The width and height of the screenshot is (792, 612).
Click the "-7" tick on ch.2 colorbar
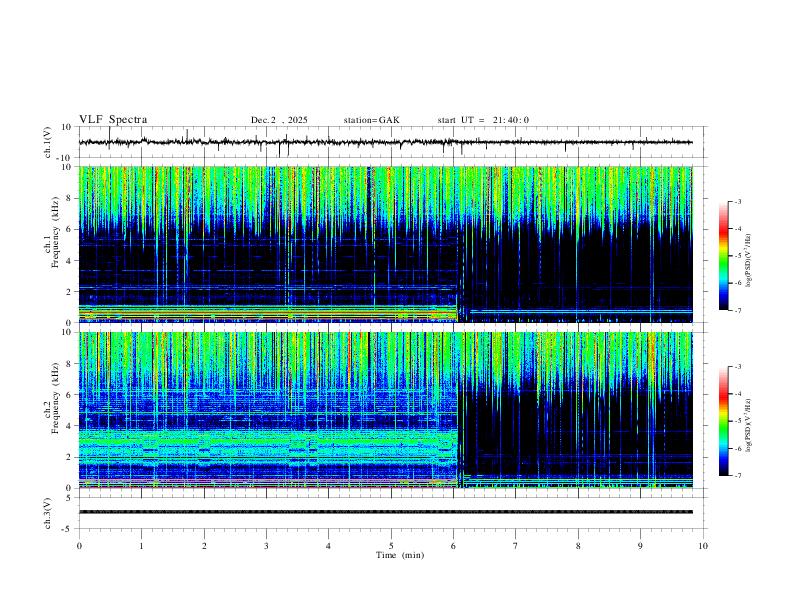click(737, 476)
